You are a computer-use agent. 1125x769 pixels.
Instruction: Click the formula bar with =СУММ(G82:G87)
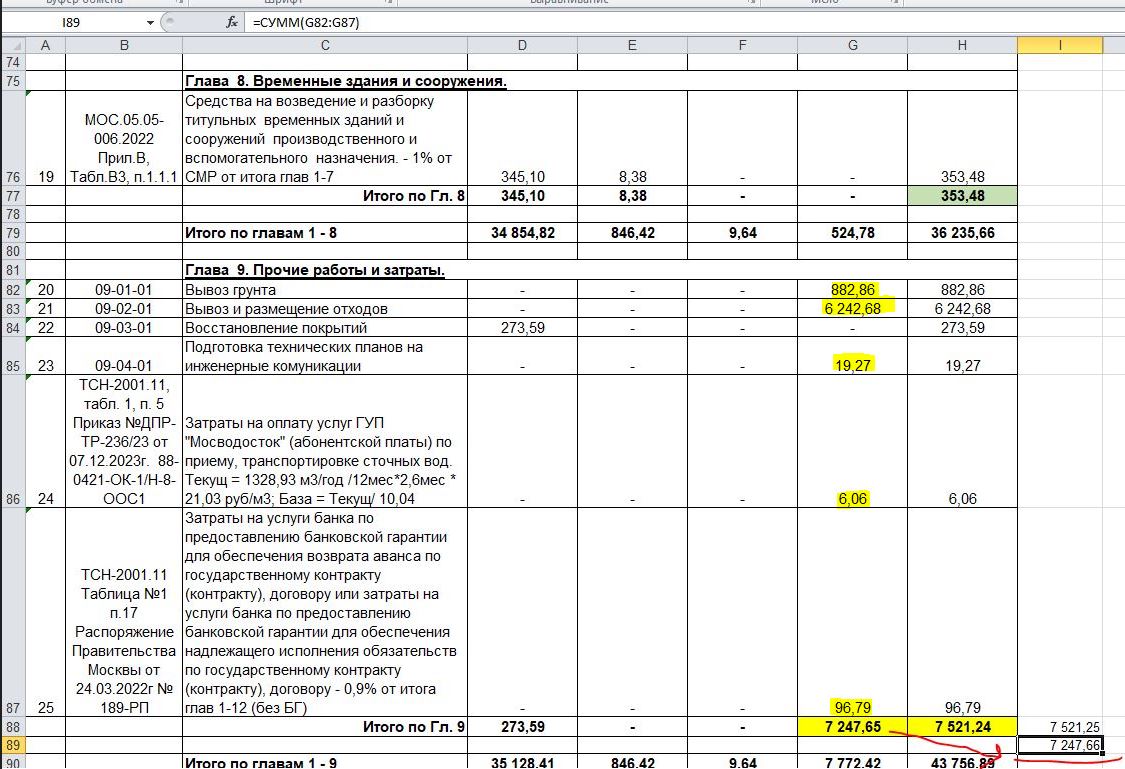685,22
